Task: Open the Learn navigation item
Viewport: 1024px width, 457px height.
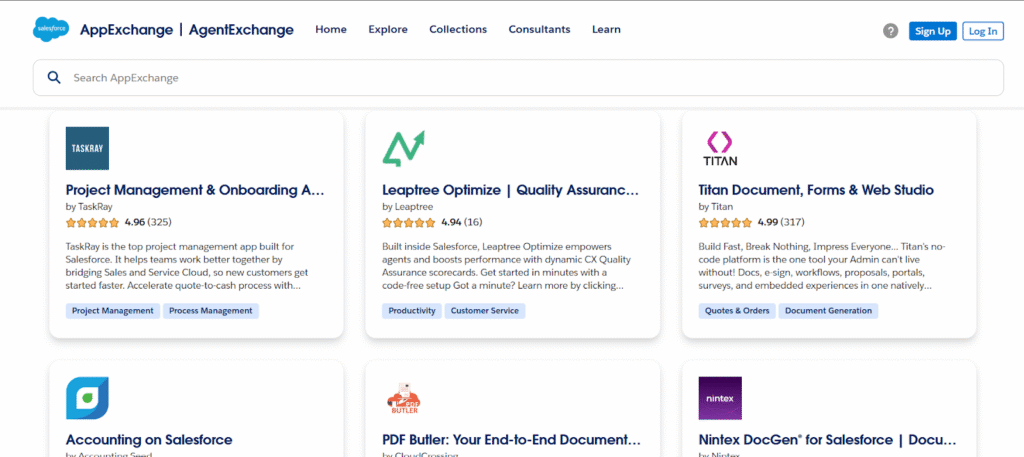Action: 606,30
